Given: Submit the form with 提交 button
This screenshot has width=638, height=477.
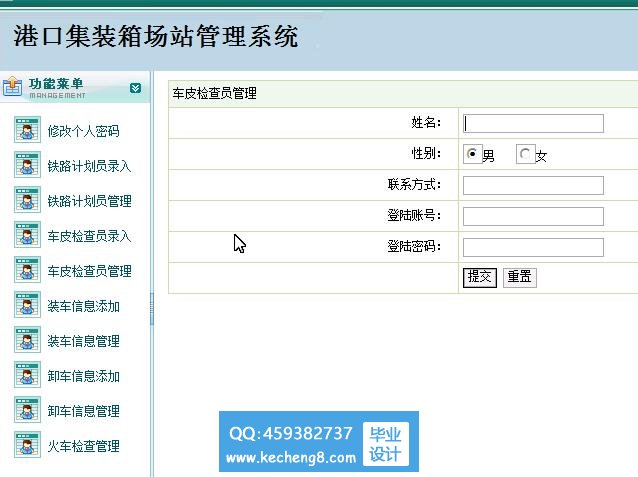Looking at the screenshot, I should tap(480, 278).
